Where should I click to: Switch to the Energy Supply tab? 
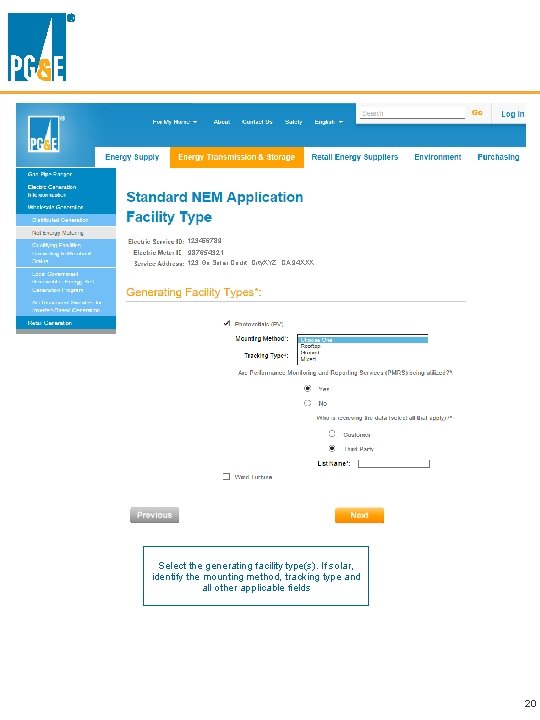(x=132, y=157)
